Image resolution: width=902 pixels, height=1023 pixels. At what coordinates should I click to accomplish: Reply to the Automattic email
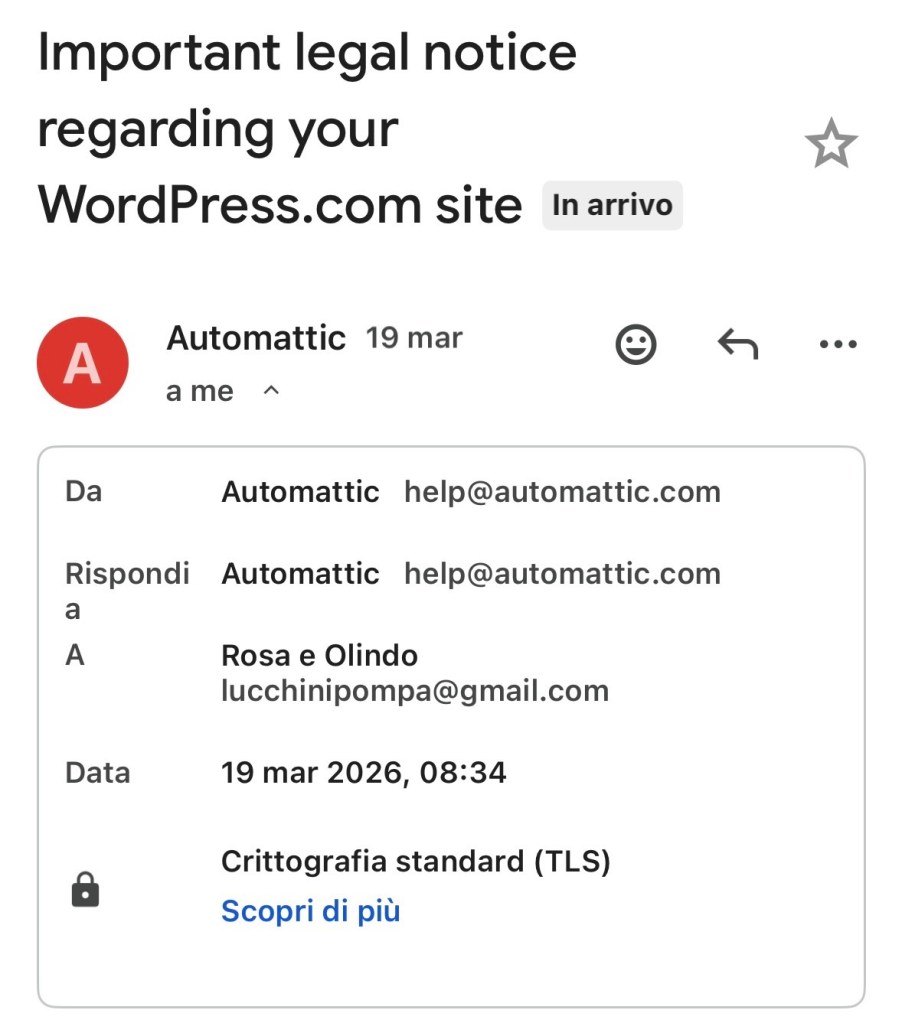738,345
